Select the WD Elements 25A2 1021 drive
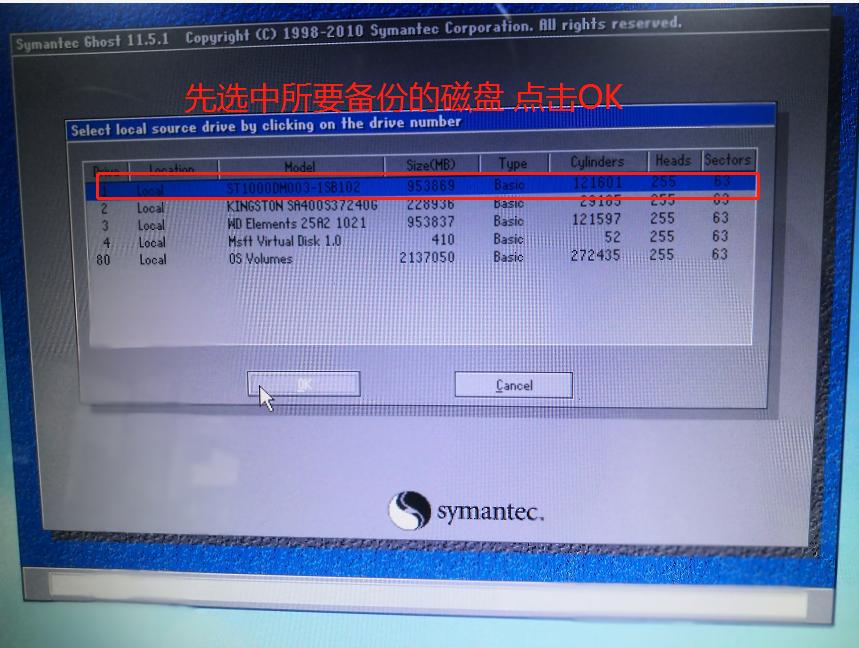 (x=421, y=222)
